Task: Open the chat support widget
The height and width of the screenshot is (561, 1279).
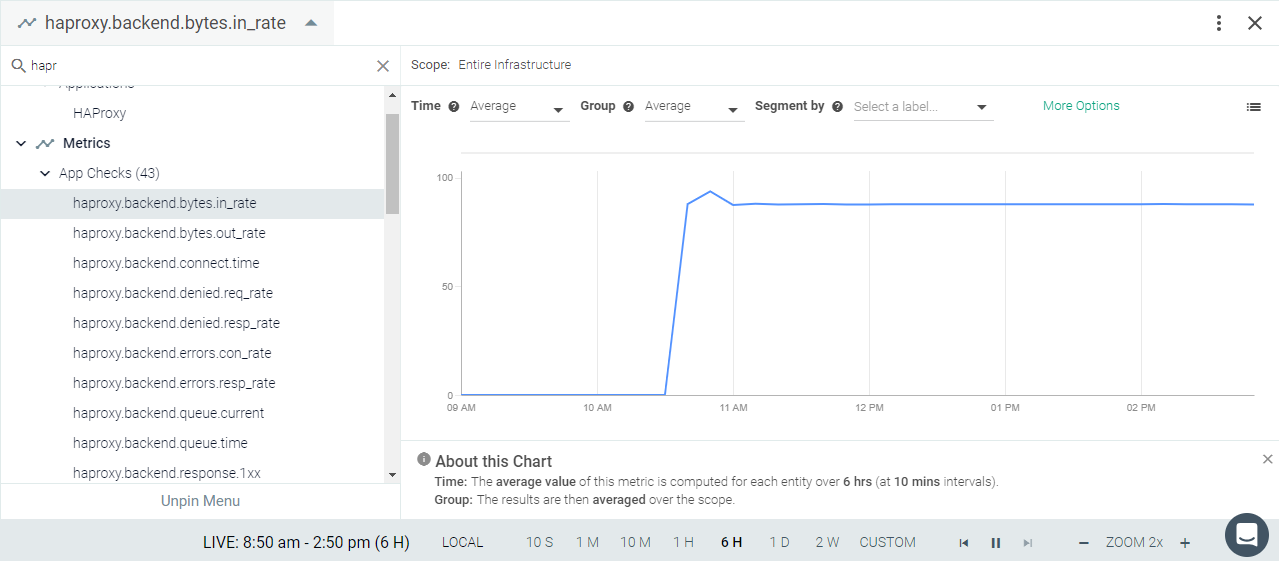Action: pos(1246,535)
